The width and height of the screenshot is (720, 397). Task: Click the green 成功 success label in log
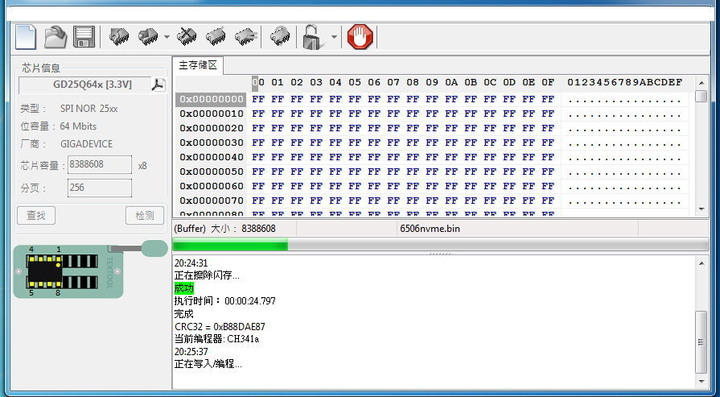184,288
